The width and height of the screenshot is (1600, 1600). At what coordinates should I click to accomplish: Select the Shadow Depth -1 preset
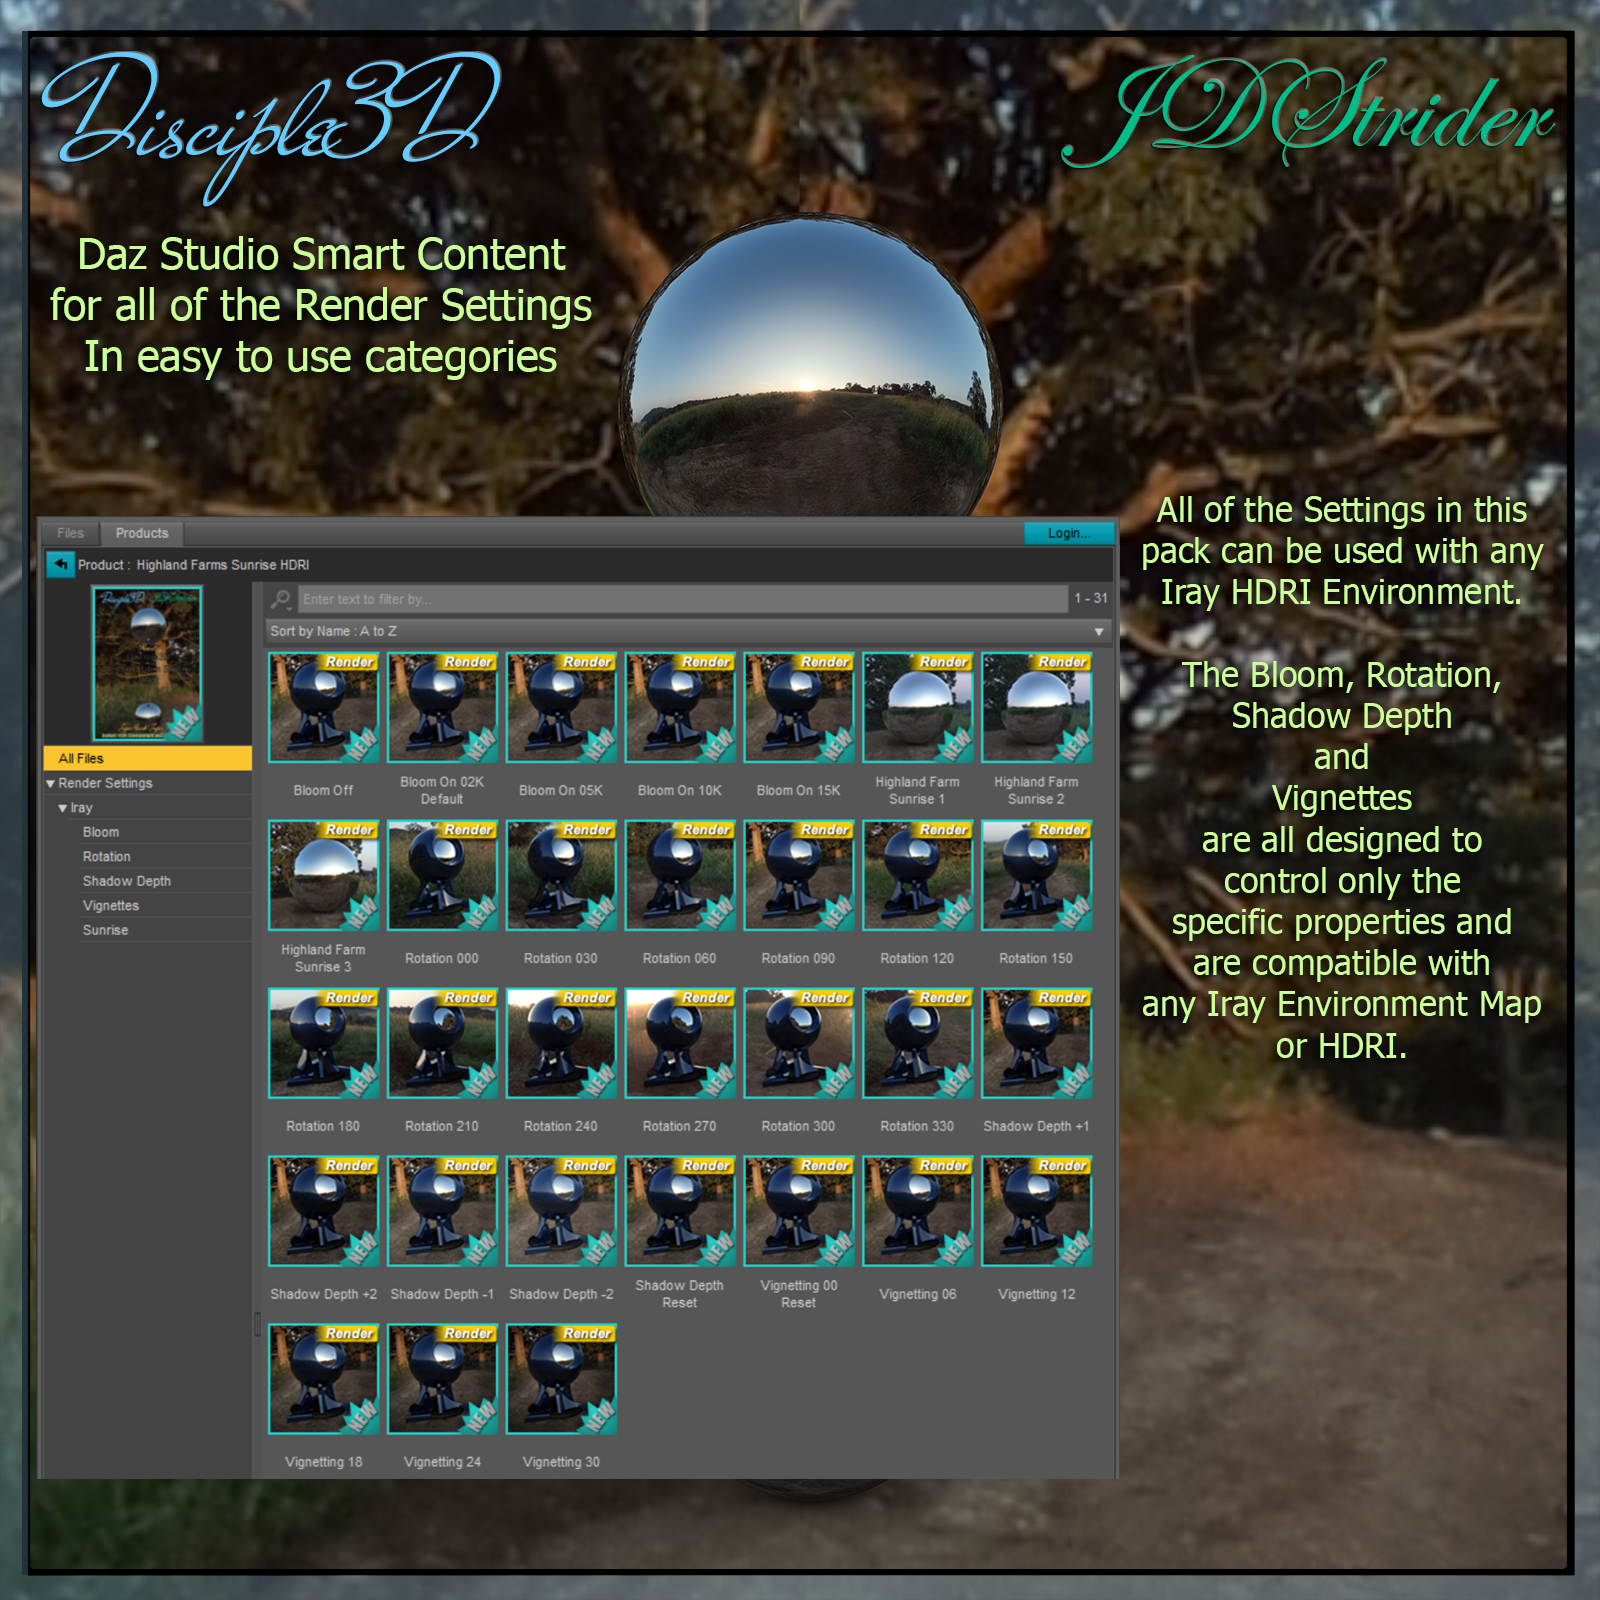[x=442, y=1212]
